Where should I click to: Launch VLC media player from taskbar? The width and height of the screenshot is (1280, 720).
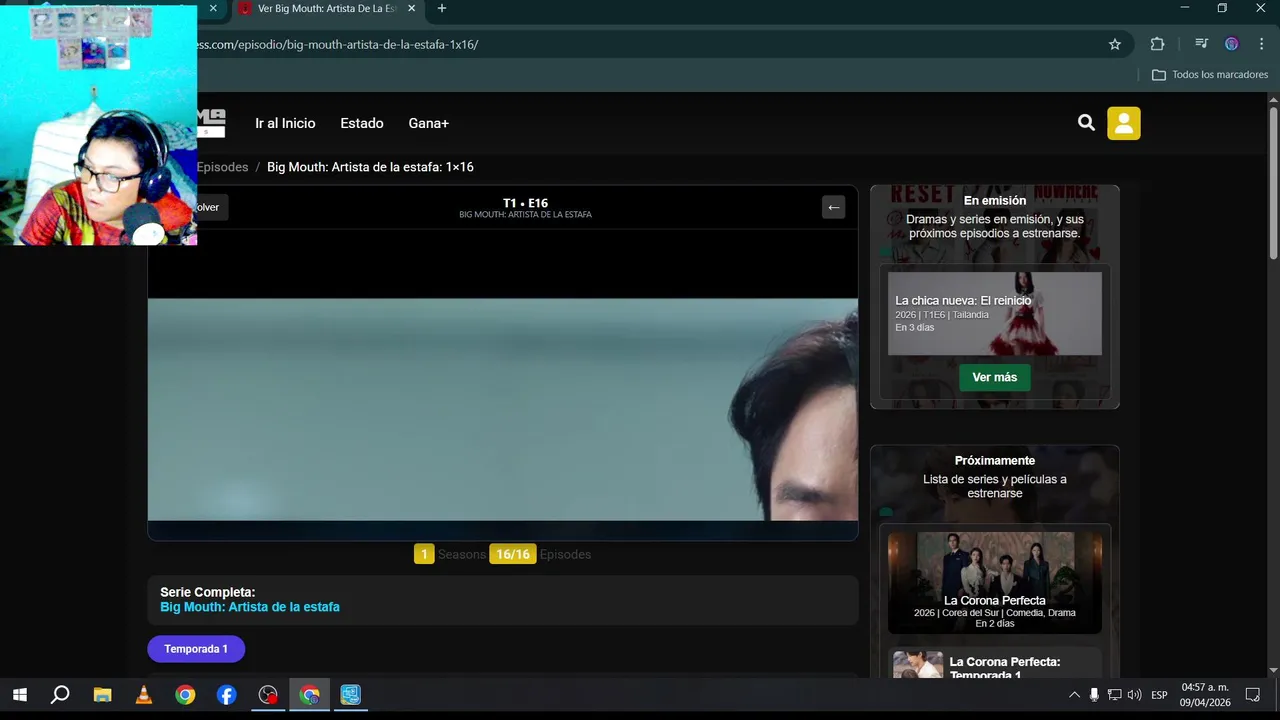pos(144,695)
